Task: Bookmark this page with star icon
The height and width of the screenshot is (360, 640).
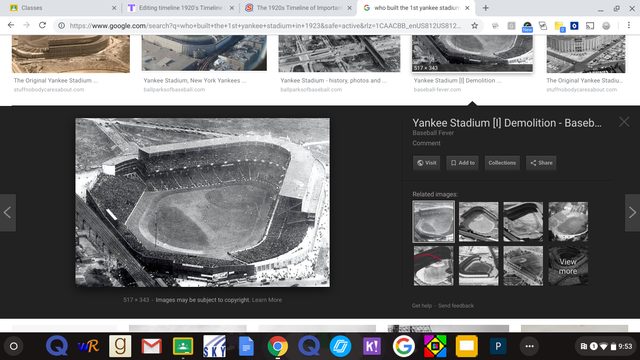Action: tap(474, 26)
